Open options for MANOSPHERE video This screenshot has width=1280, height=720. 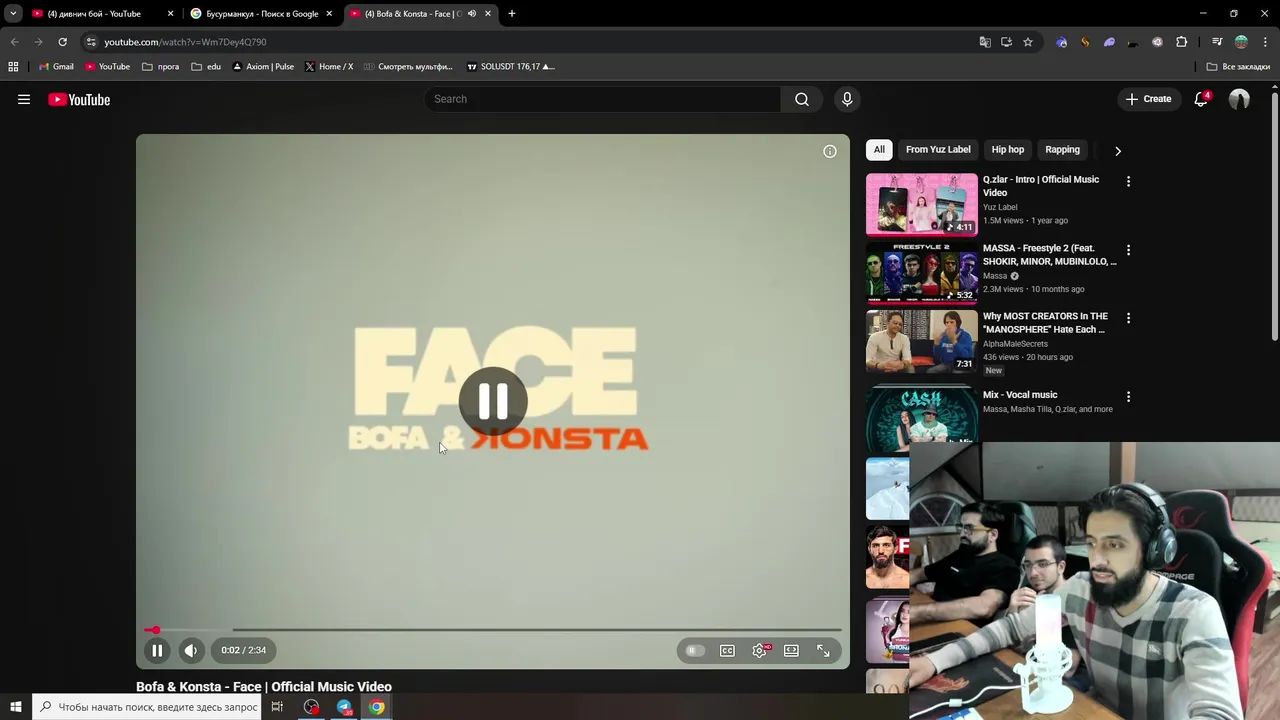1128,318
